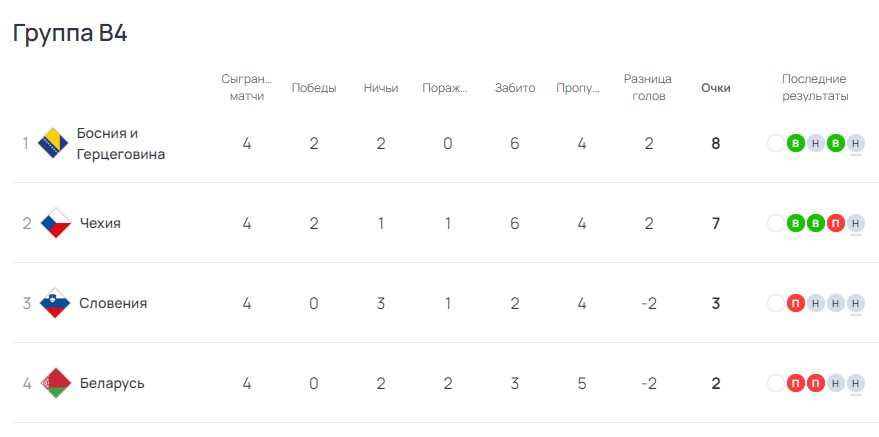Click the first green В badge in the Босния row
This screenshot has width=879, height=437.
pos(795,143)
